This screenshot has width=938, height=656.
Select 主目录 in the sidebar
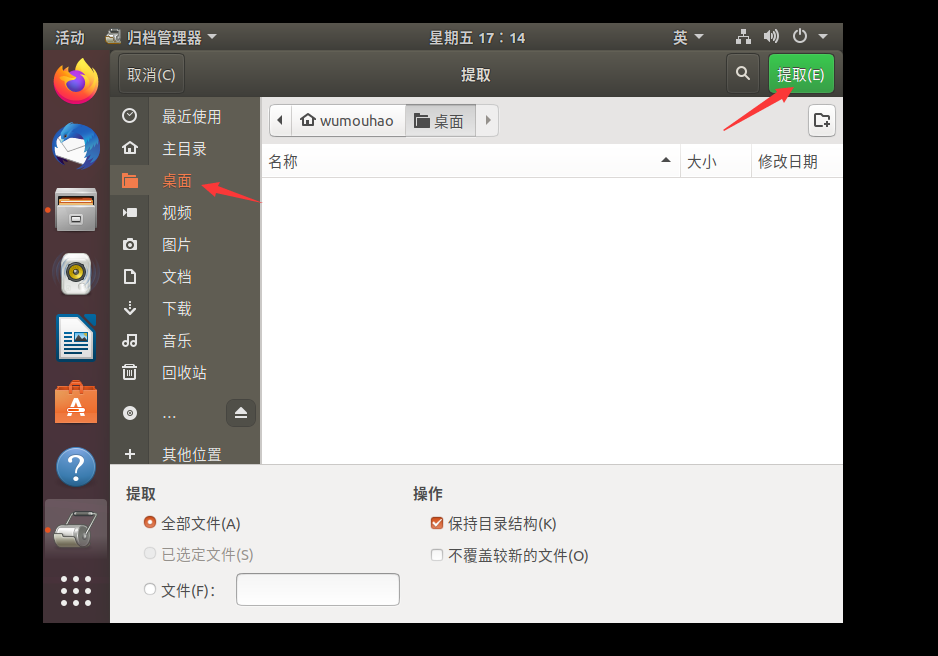(185, 148)
